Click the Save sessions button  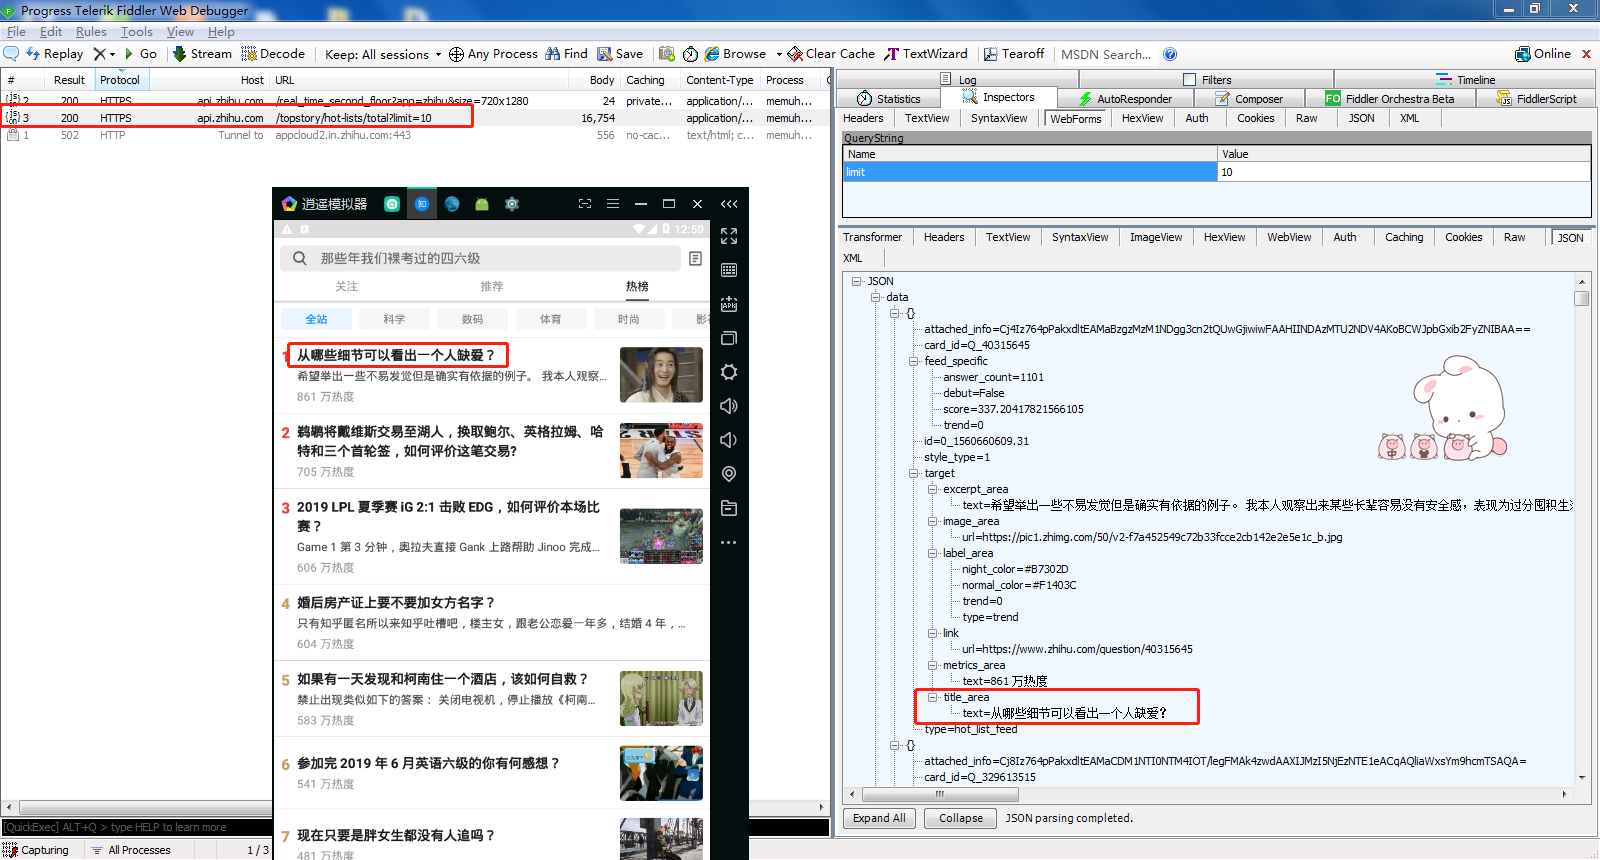click(620, 54)
